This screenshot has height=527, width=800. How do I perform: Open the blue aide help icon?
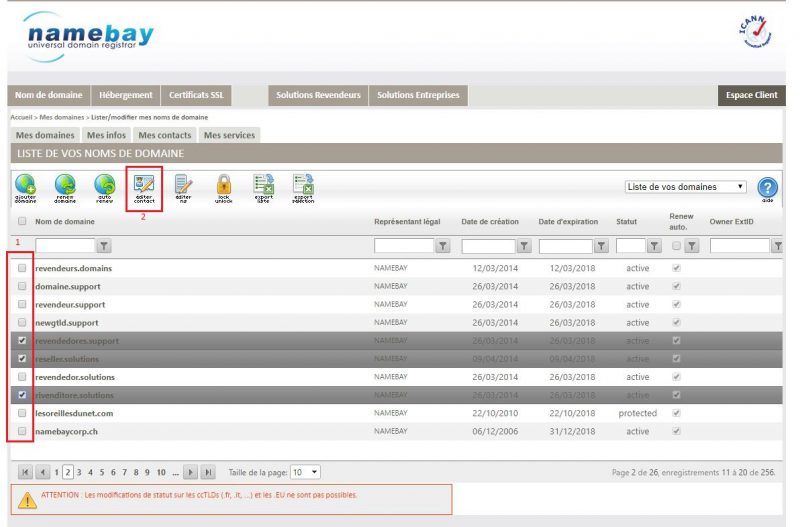click(767, 188)
